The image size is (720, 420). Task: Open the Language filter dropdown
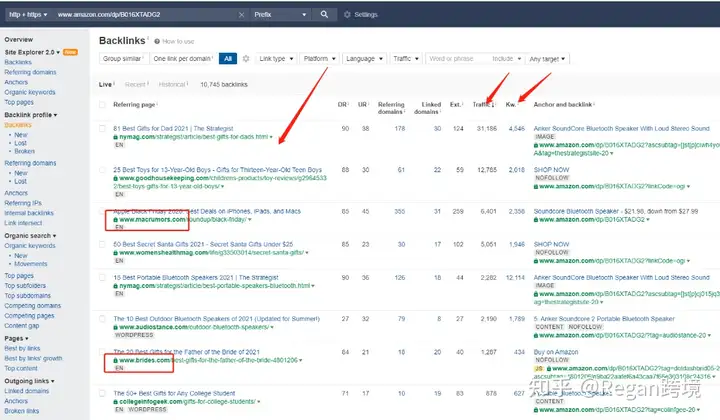[364, 59]
